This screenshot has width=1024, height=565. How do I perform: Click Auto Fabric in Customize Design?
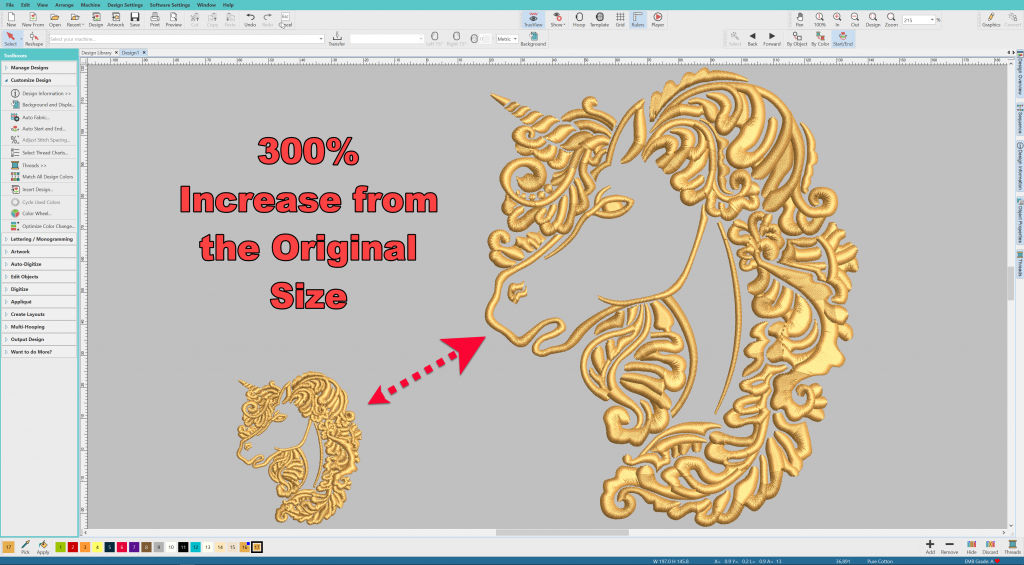click(35, 118)
